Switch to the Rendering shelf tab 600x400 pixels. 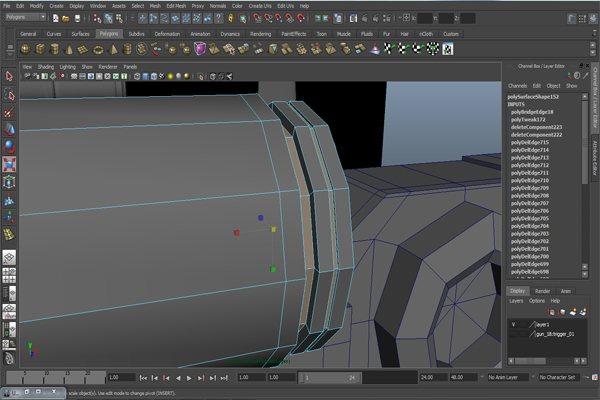(x=260, y=34)
